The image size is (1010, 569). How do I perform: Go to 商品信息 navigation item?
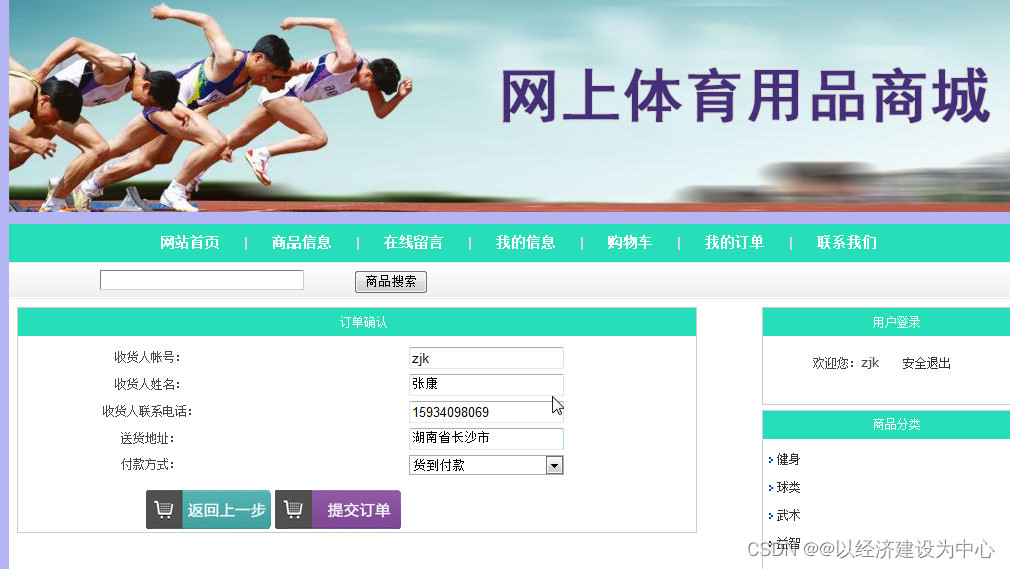(301, 242)
